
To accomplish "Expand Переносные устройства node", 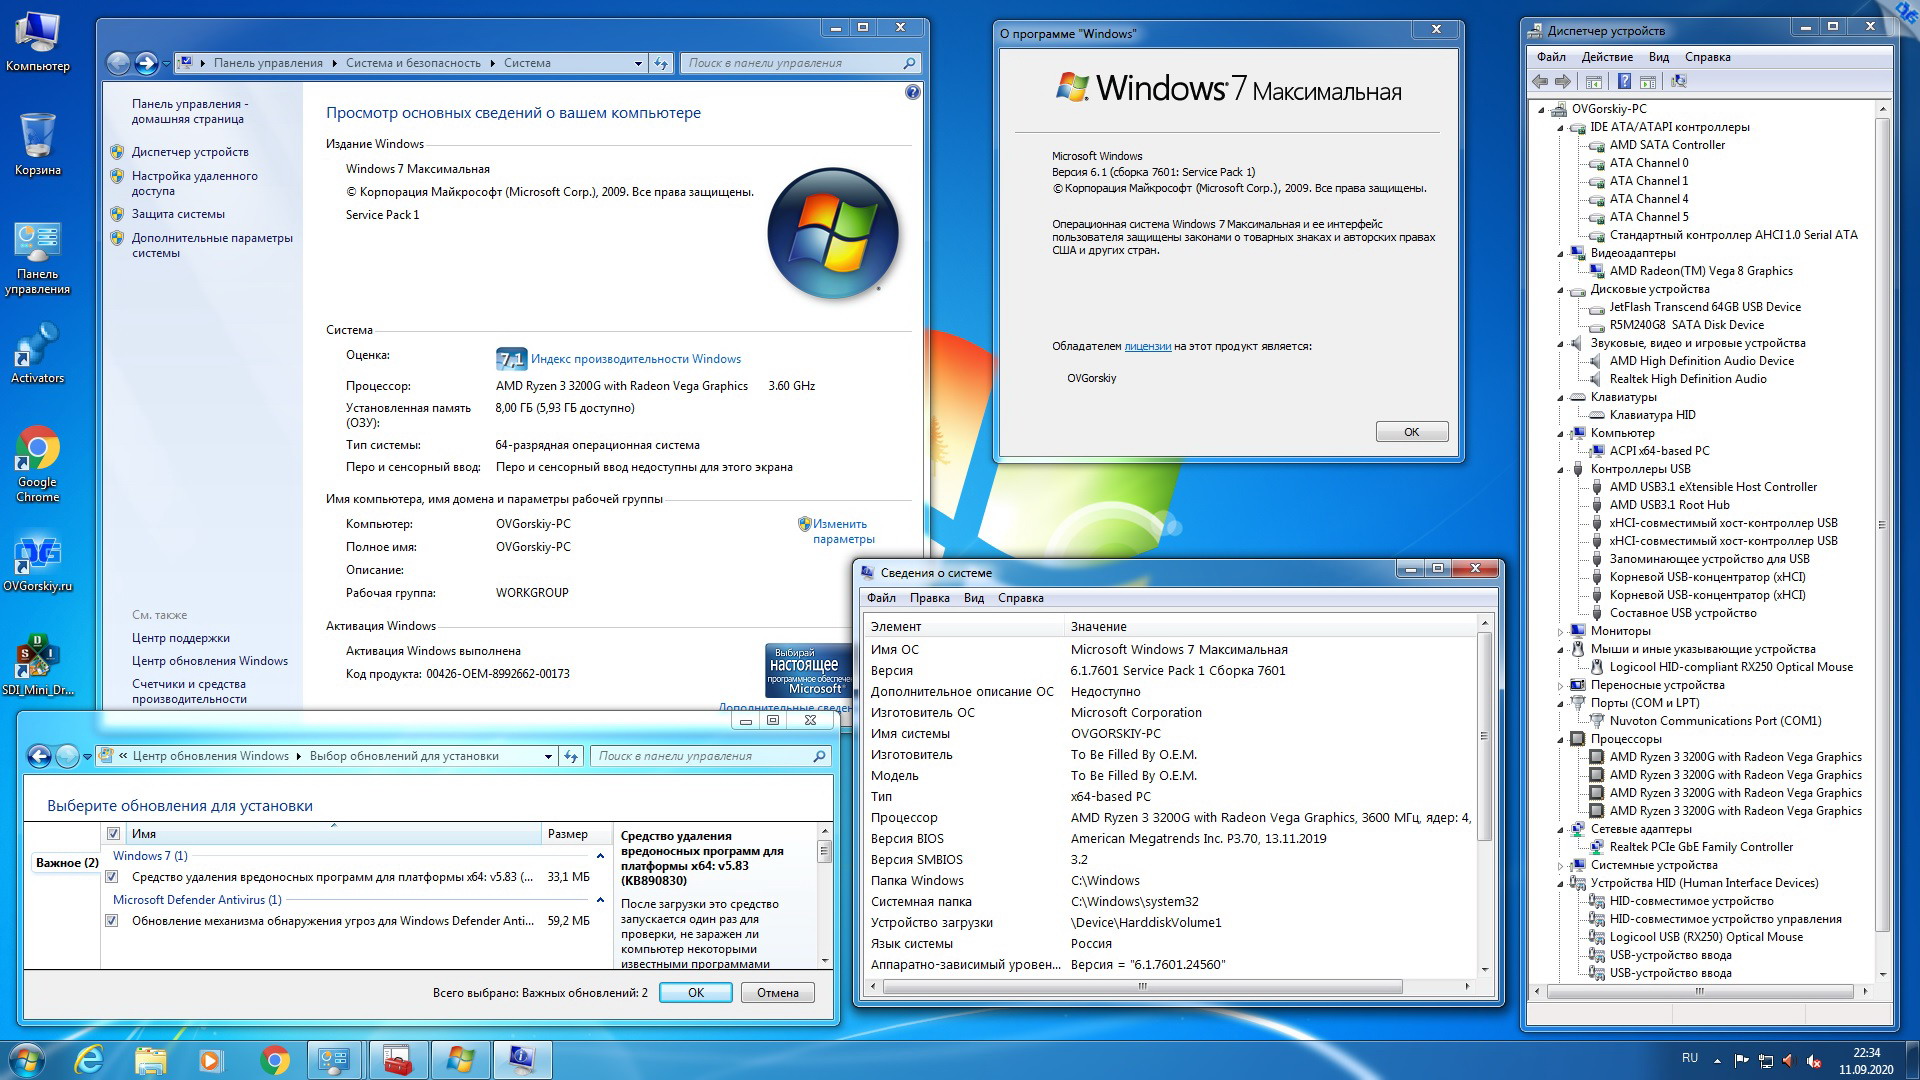I will 1560,686.
